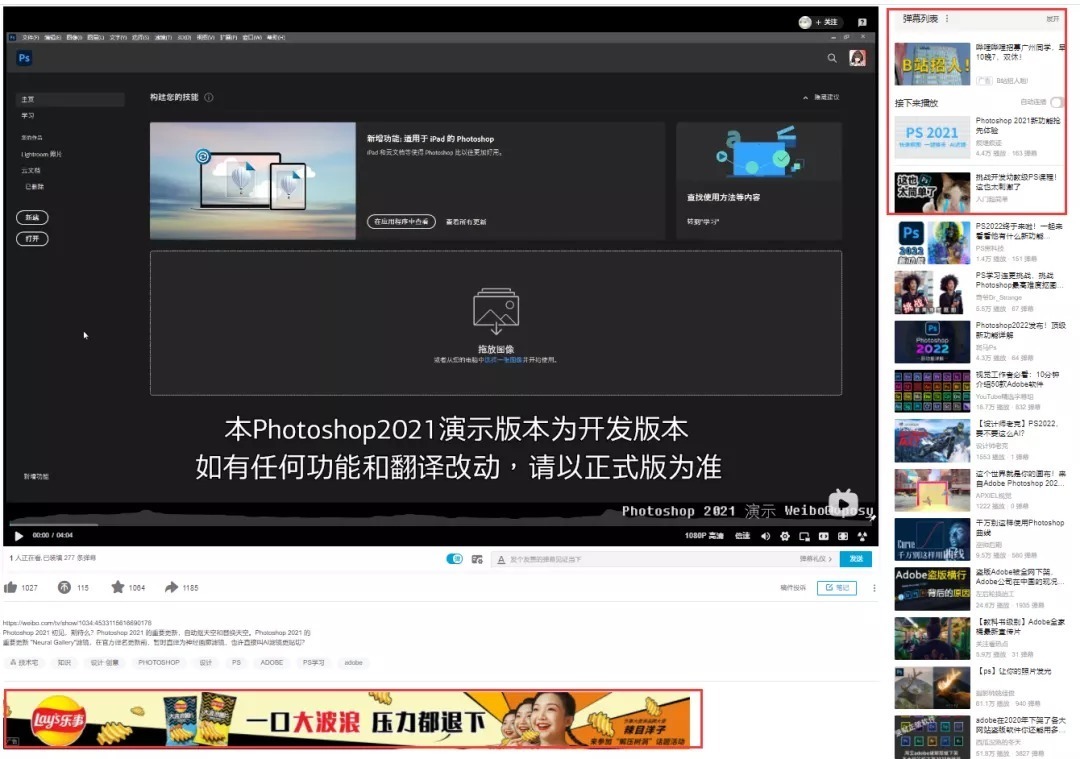1080x759 pixels.
Task: Open danmaku settings icon beside the toggle
Action: (477, 559)
